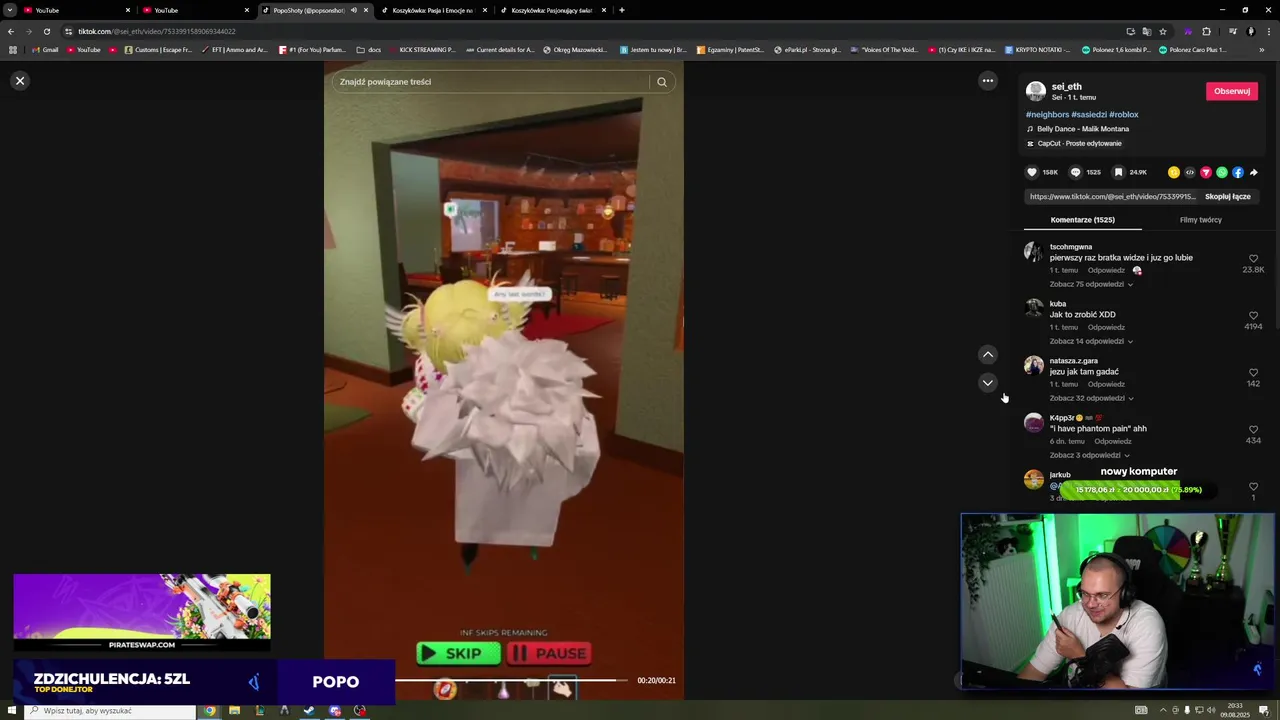Screen dimensions: 1280x720
Task: Show more bookmarks chevron
Action: pos(1261,50)
